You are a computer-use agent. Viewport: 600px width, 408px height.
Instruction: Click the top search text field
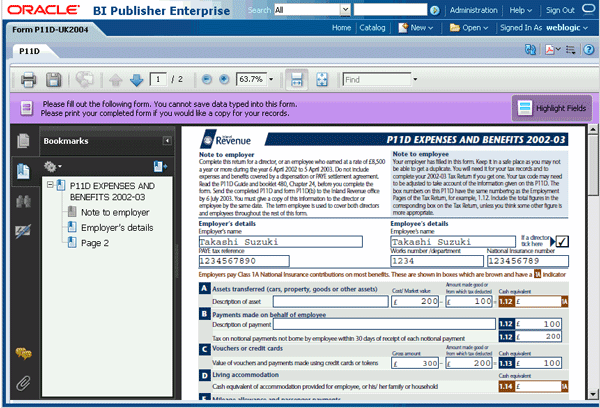tap(390, 10)
